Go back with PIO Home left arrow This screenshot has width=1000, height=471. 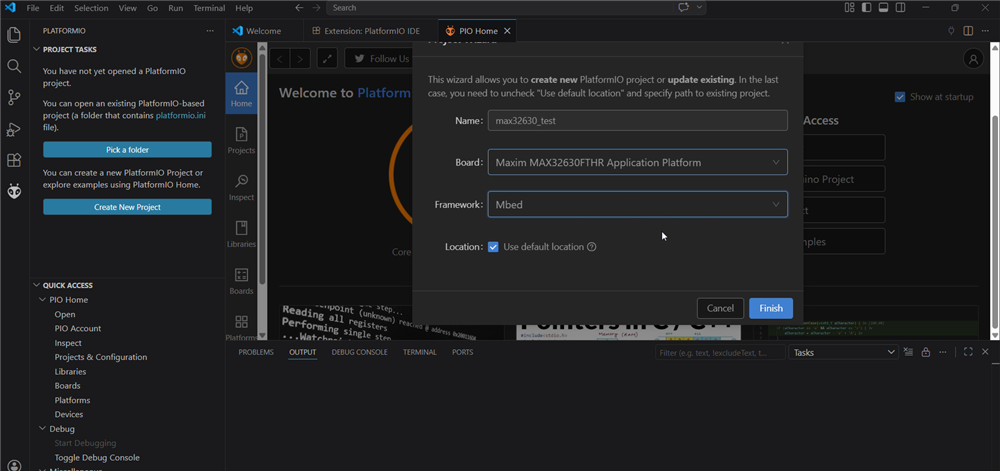tap(279, 59)
